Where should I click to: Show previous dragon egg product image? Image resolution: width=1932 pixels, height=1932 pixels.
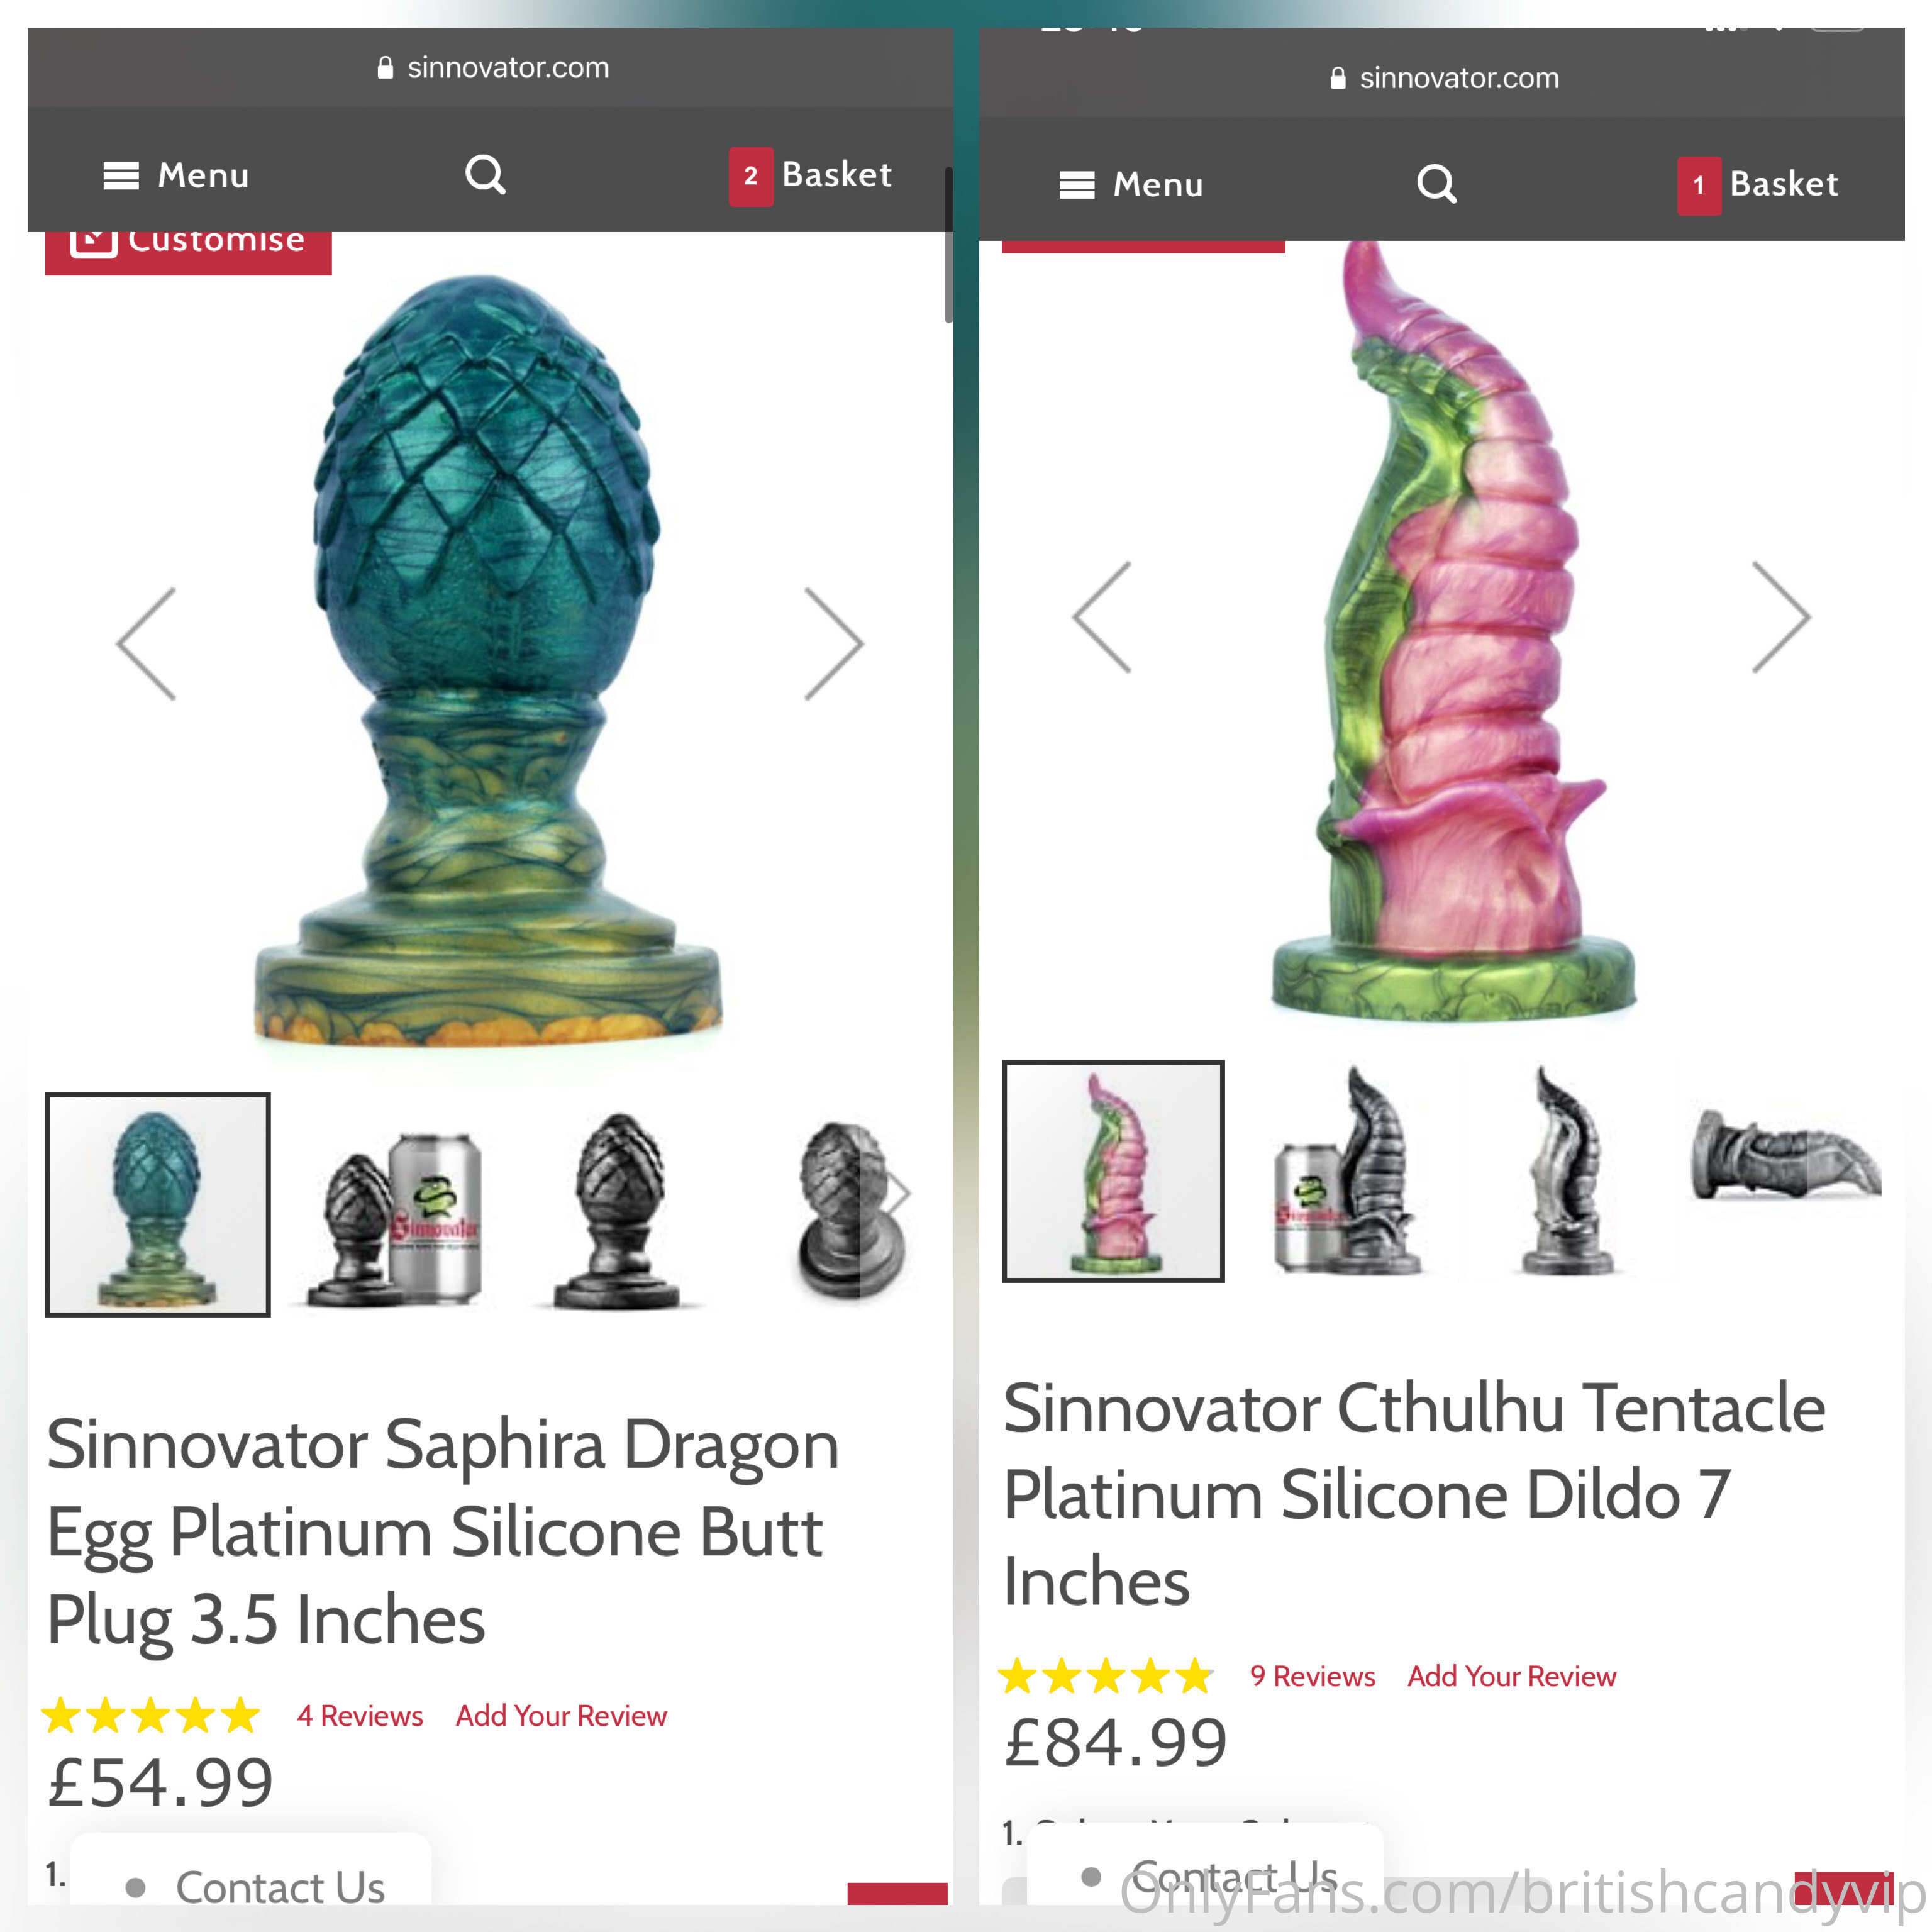coord(147,644)
